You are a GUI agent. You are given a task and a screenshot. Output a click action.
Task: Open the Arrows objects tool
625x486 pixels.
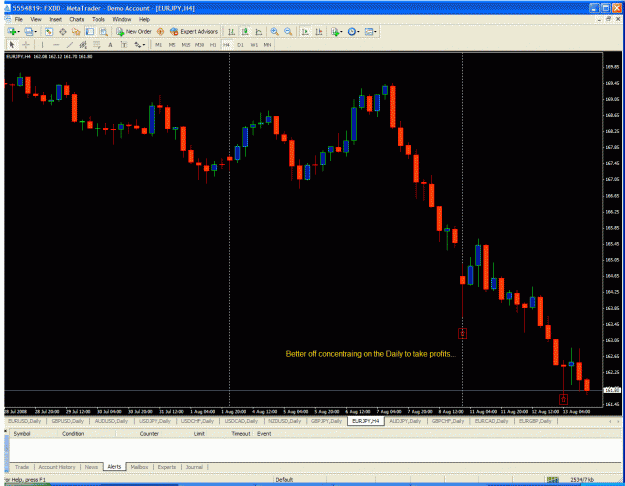coord(138,45)
